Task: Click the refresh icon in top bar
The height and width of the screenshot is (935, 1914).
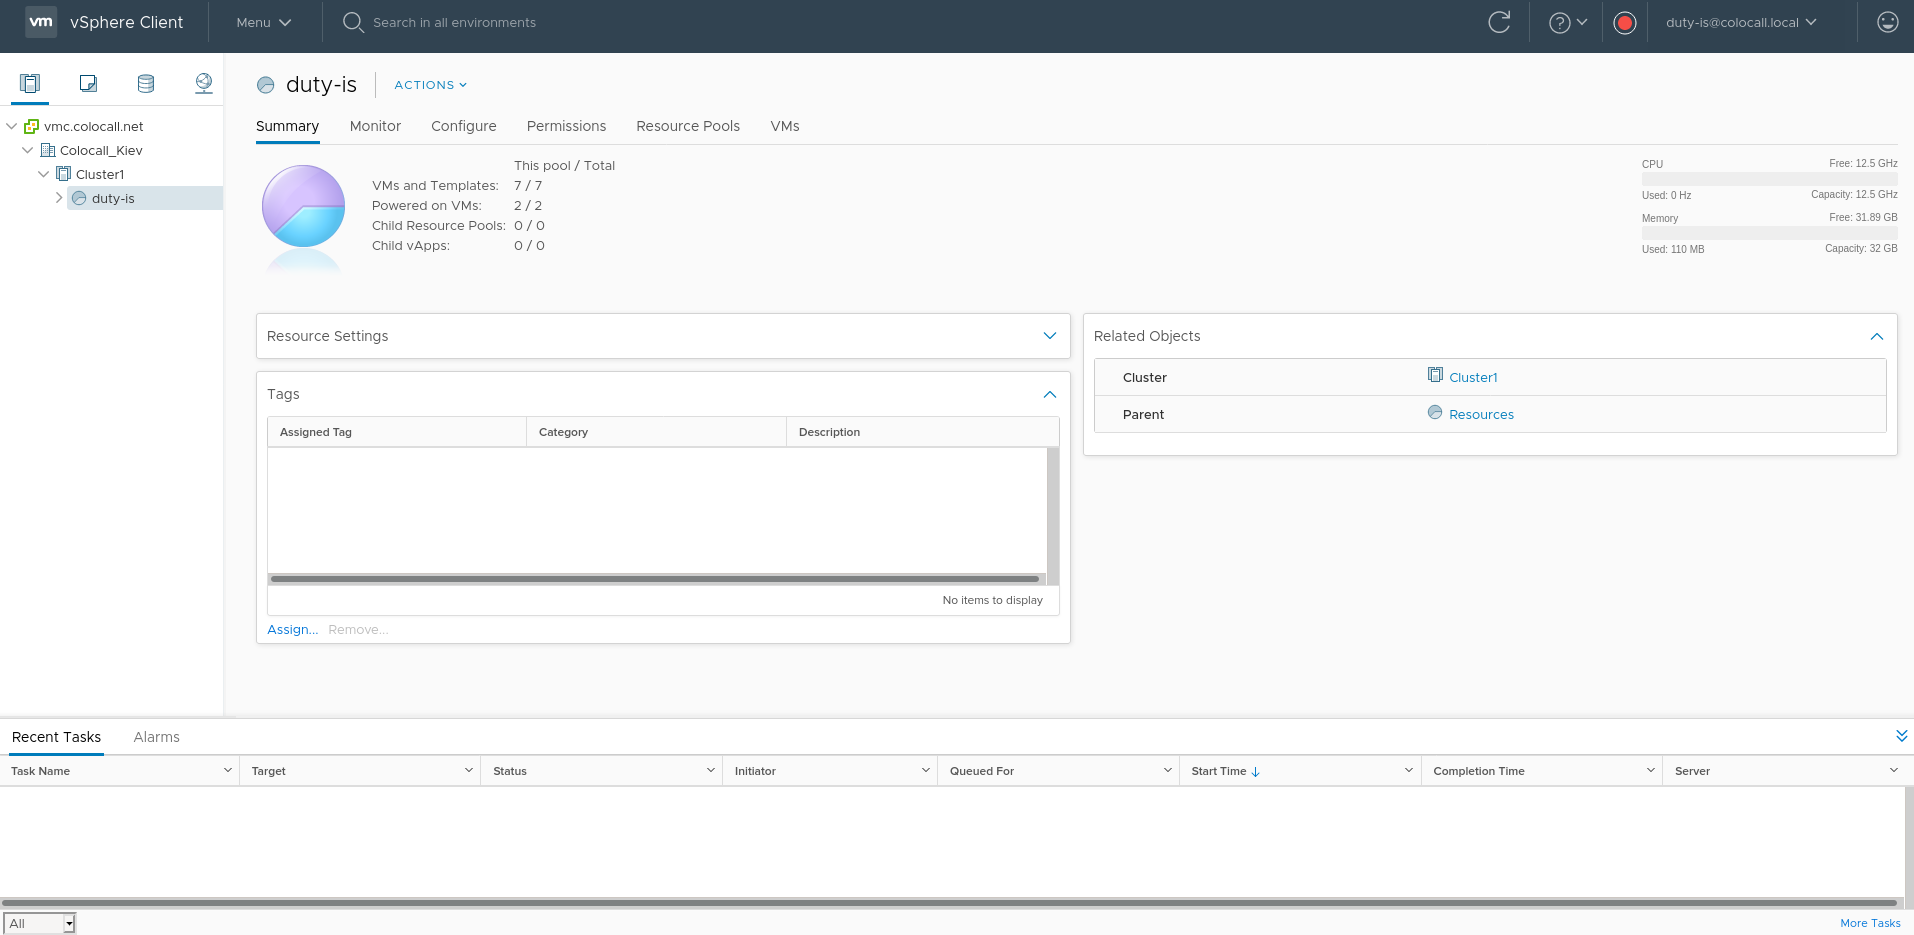Action: point(1498,22)
